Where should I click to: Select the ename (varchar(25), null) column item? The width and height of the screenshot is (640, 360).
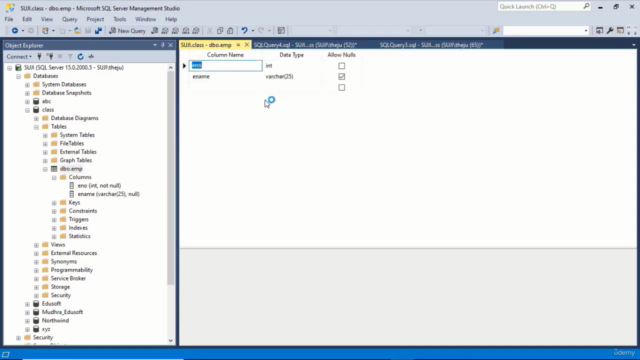109,194
